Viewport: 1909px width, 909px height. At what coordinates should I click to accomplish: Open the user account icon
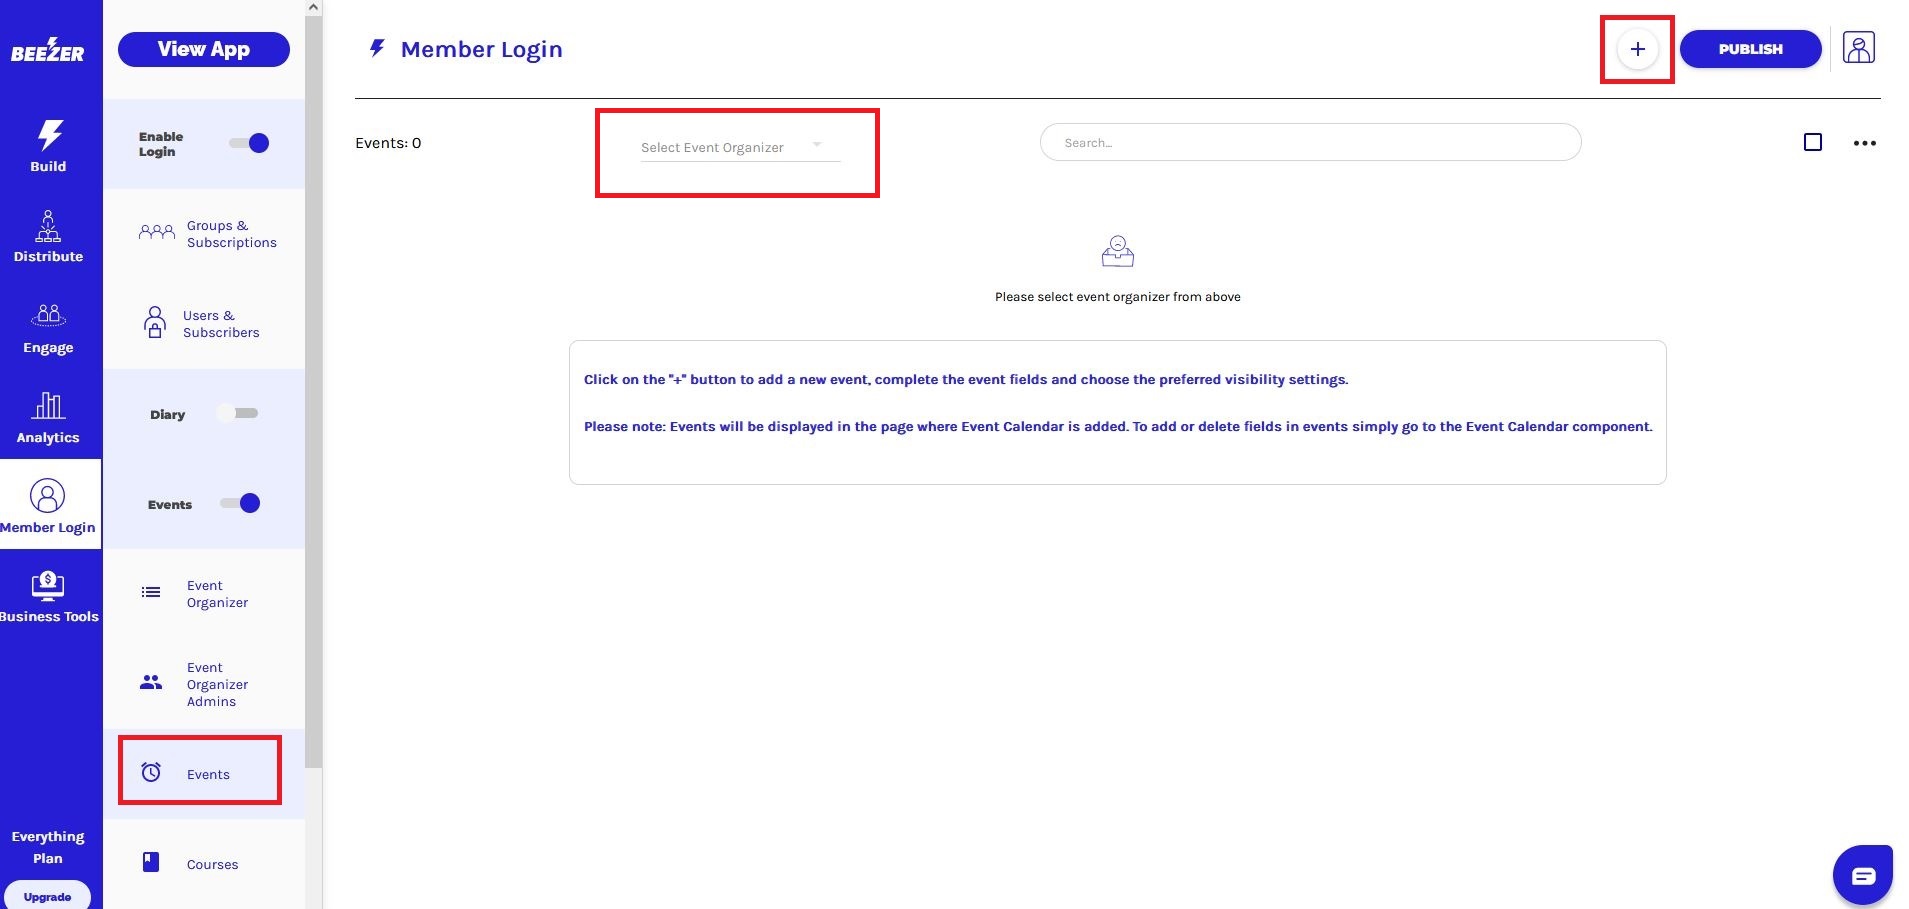[x=1858, y=48]
